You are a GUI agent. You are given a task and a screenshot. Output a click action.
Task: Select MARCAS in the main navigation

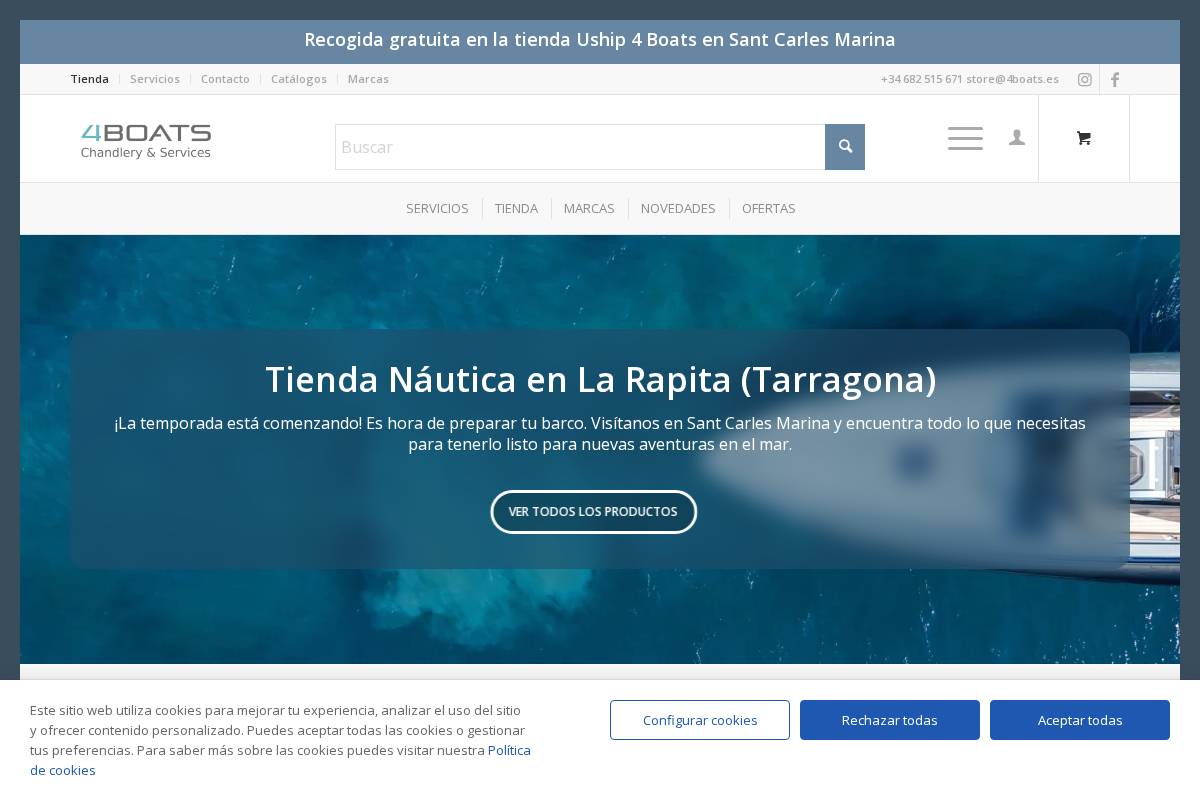pyautogui.click(x=589, y=208)
